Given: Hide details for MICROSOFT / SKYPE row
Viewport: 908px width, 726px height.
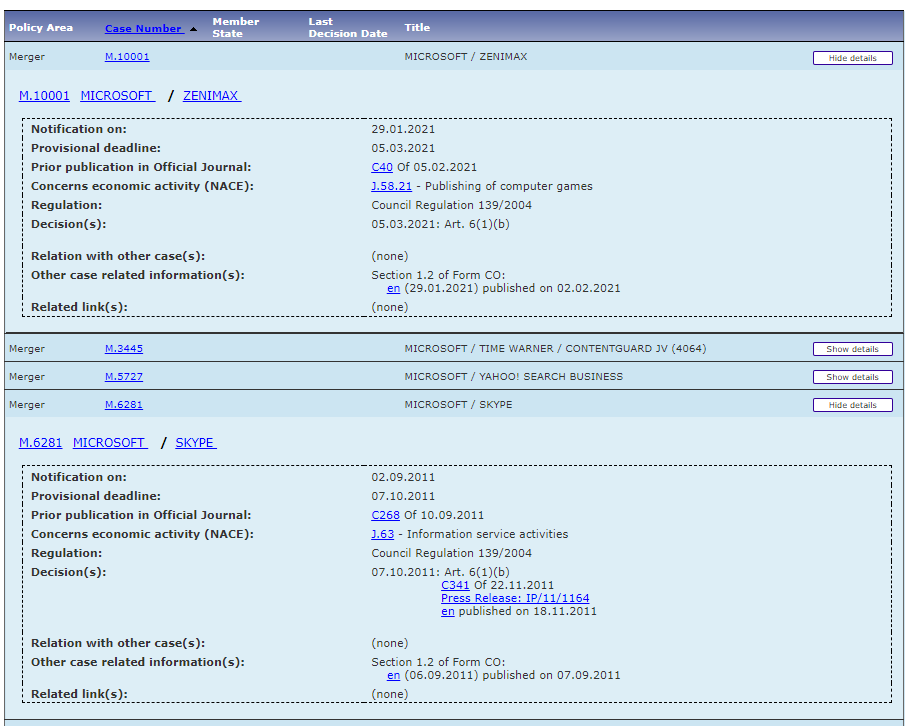Looking at the screenshot, I should (x=852, y=405).
